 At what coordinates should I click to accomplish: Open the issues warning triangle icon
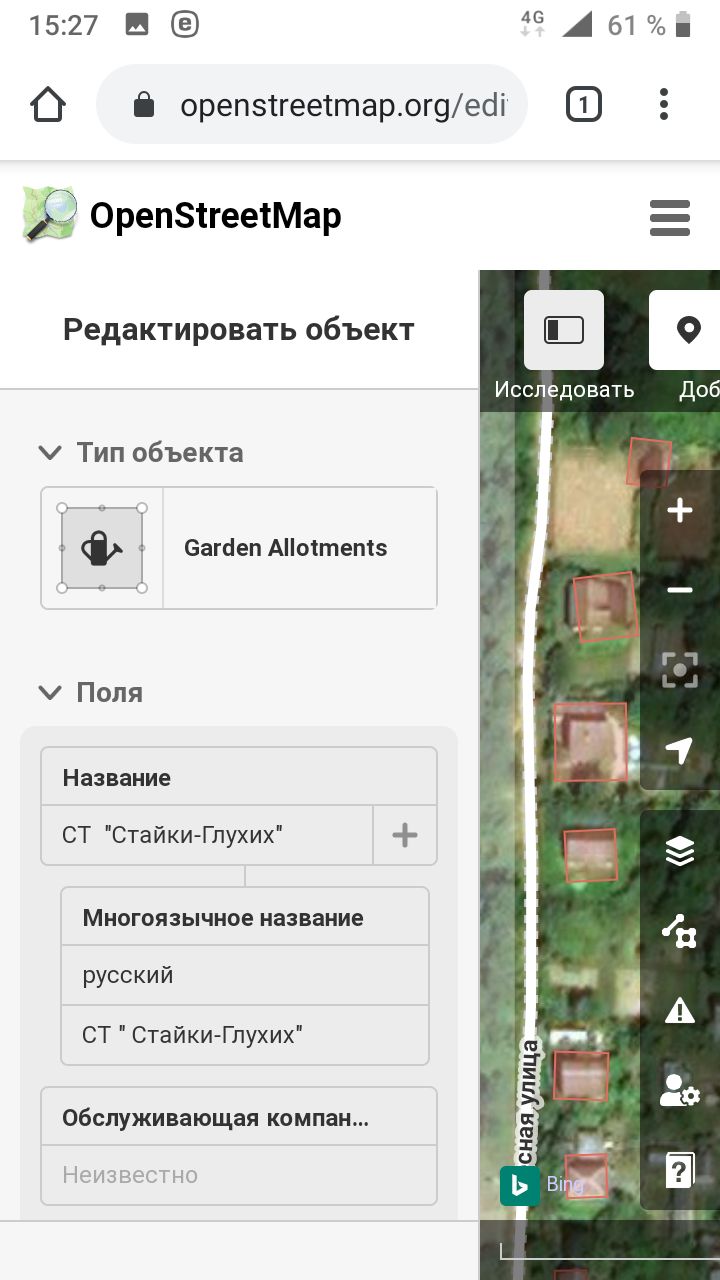[x=680, y=1011]
